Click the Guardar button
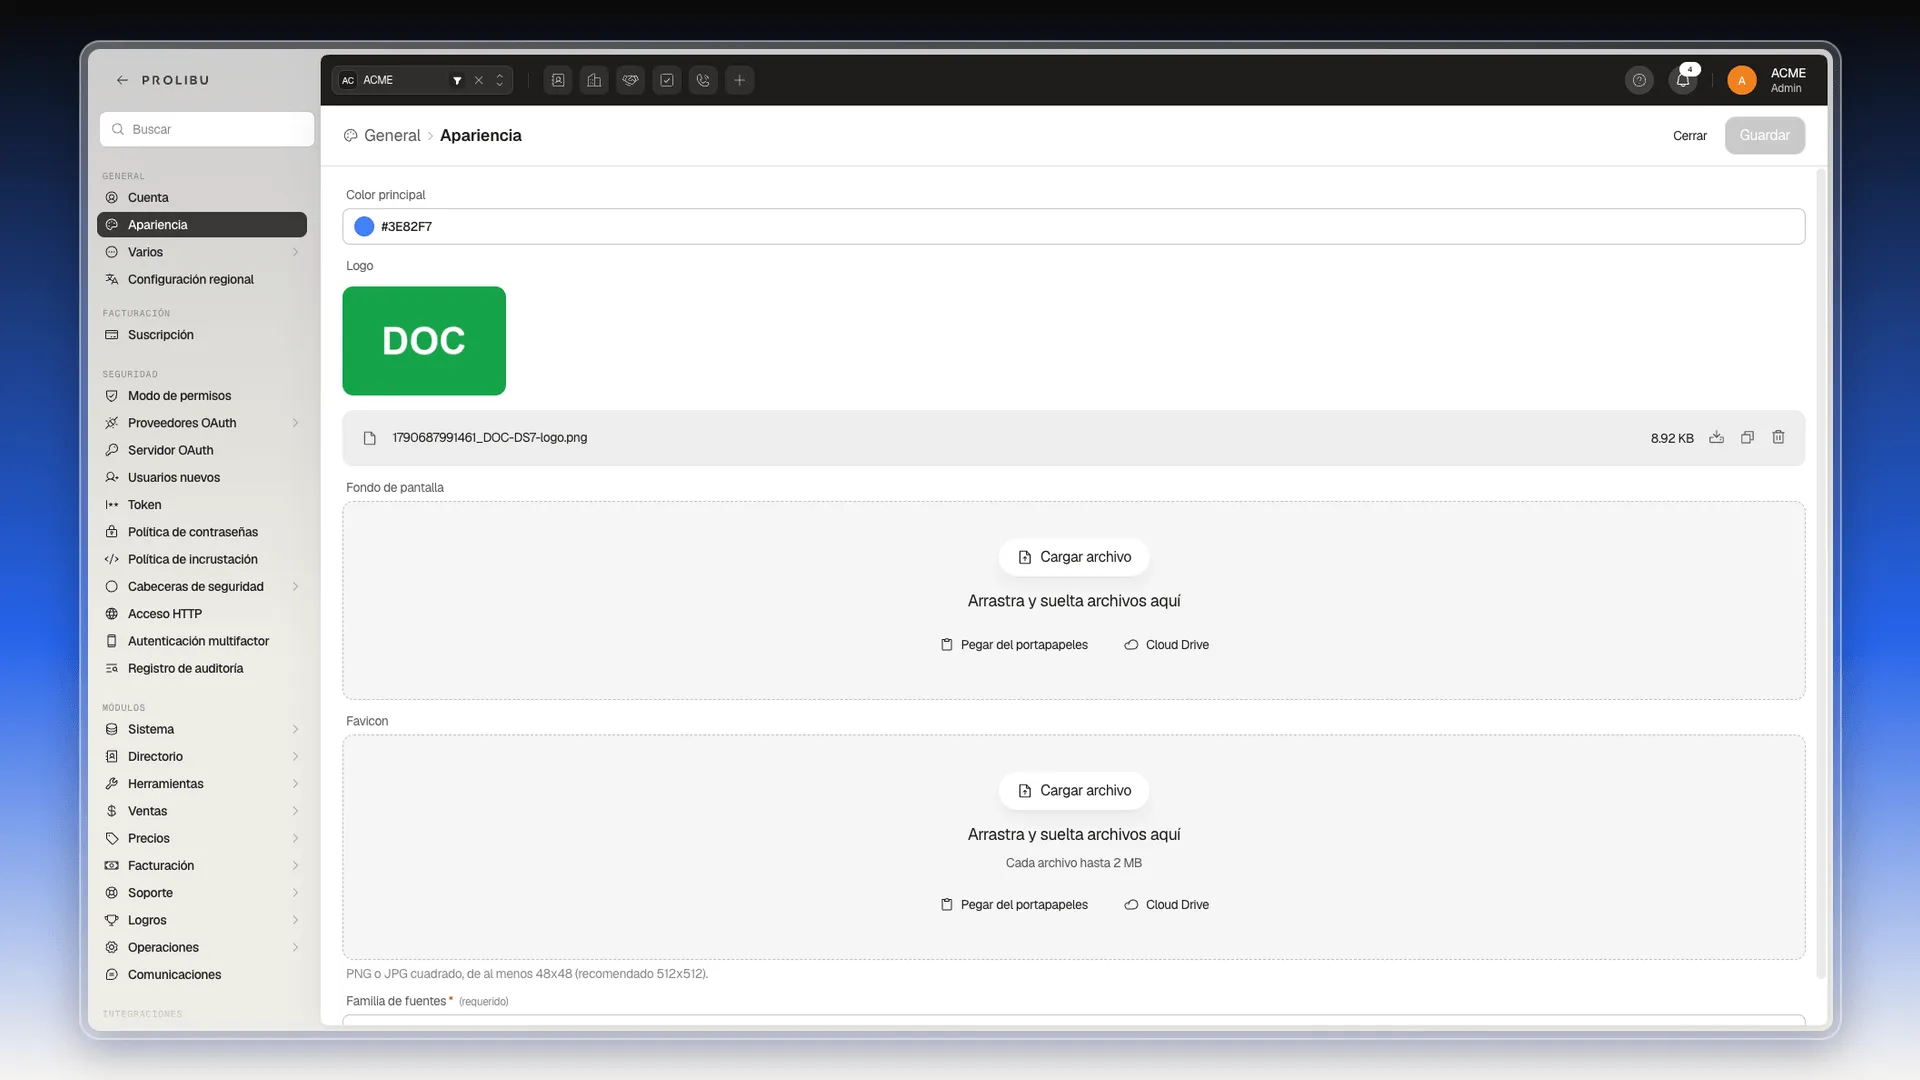 [x=1764, y=135]
